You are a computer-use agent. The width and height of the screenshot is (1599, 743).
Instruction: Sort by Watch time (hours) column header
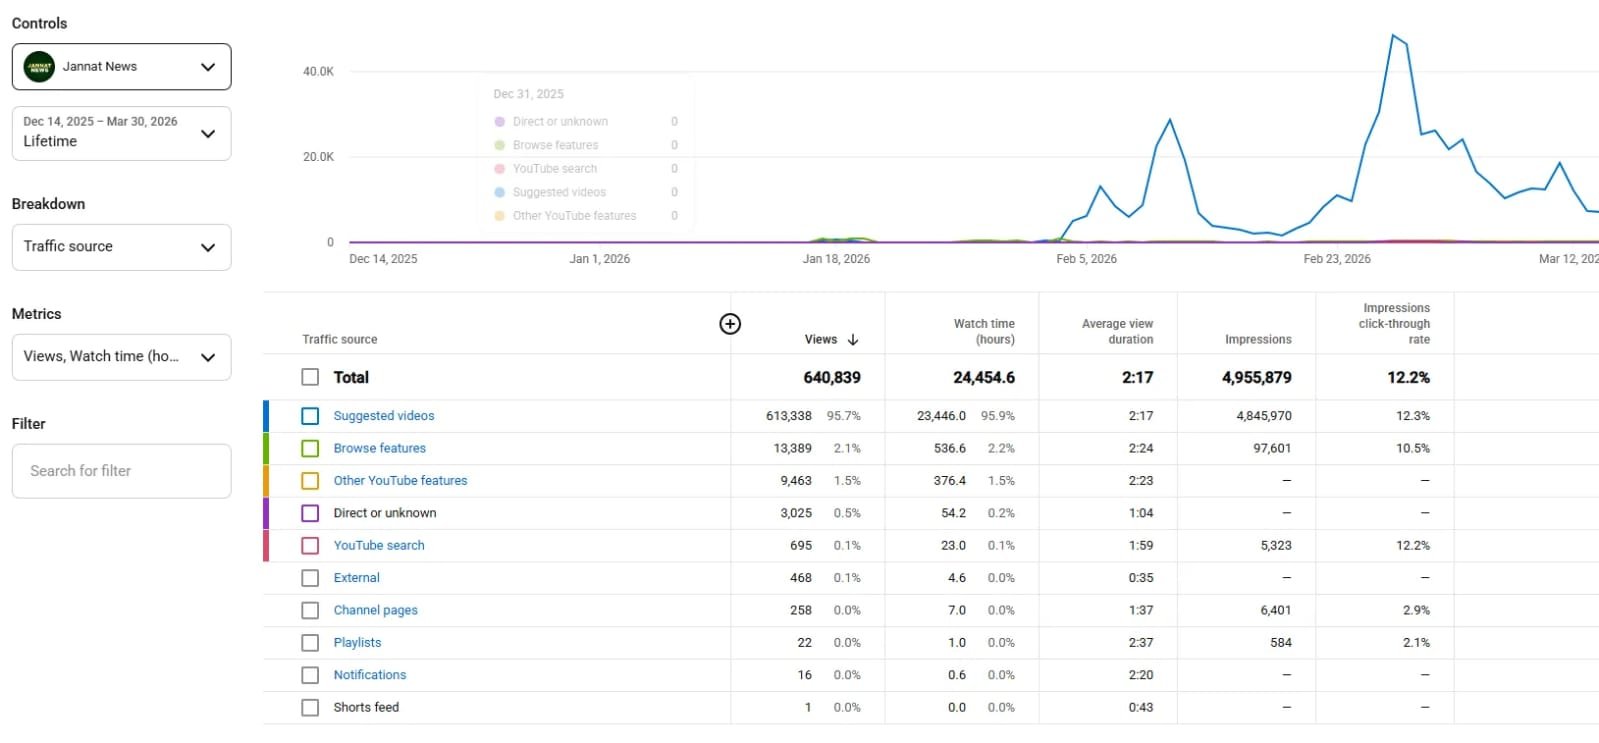pos(983,331)
